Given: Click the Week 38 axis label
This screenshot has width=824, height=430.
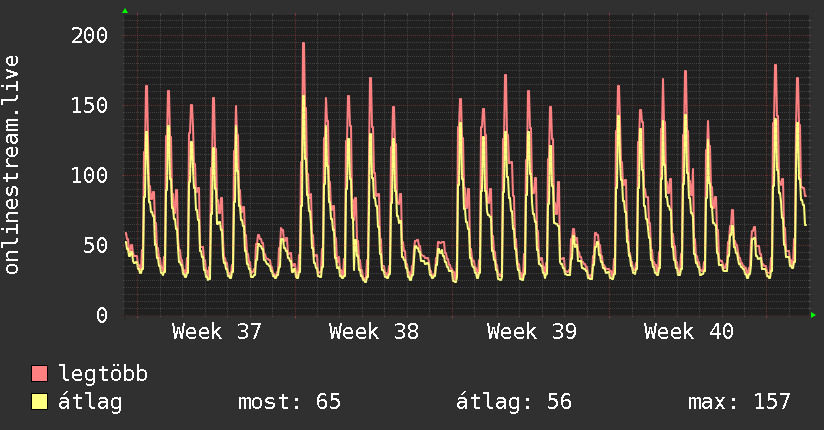Looking at the screenshot, I should pos(374,332).
